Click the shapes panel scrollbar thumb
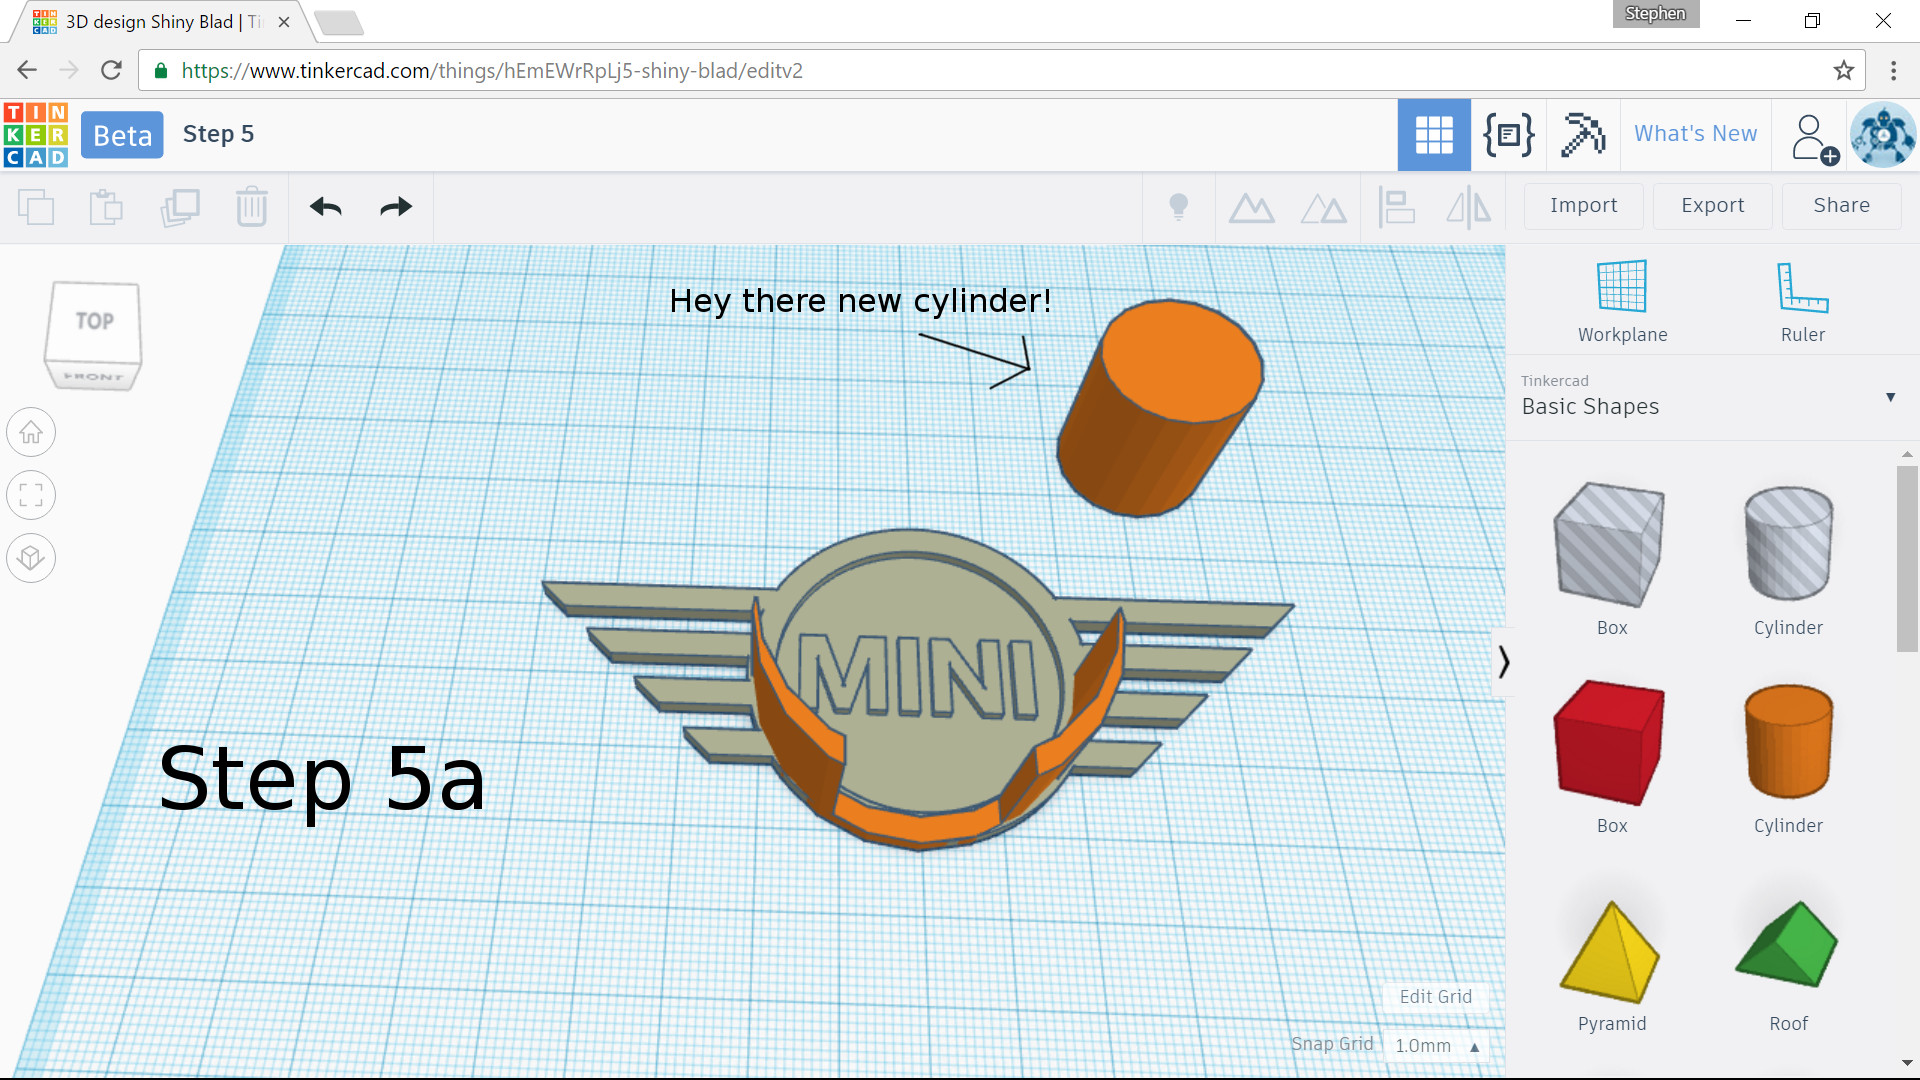 pos(1907,558)
